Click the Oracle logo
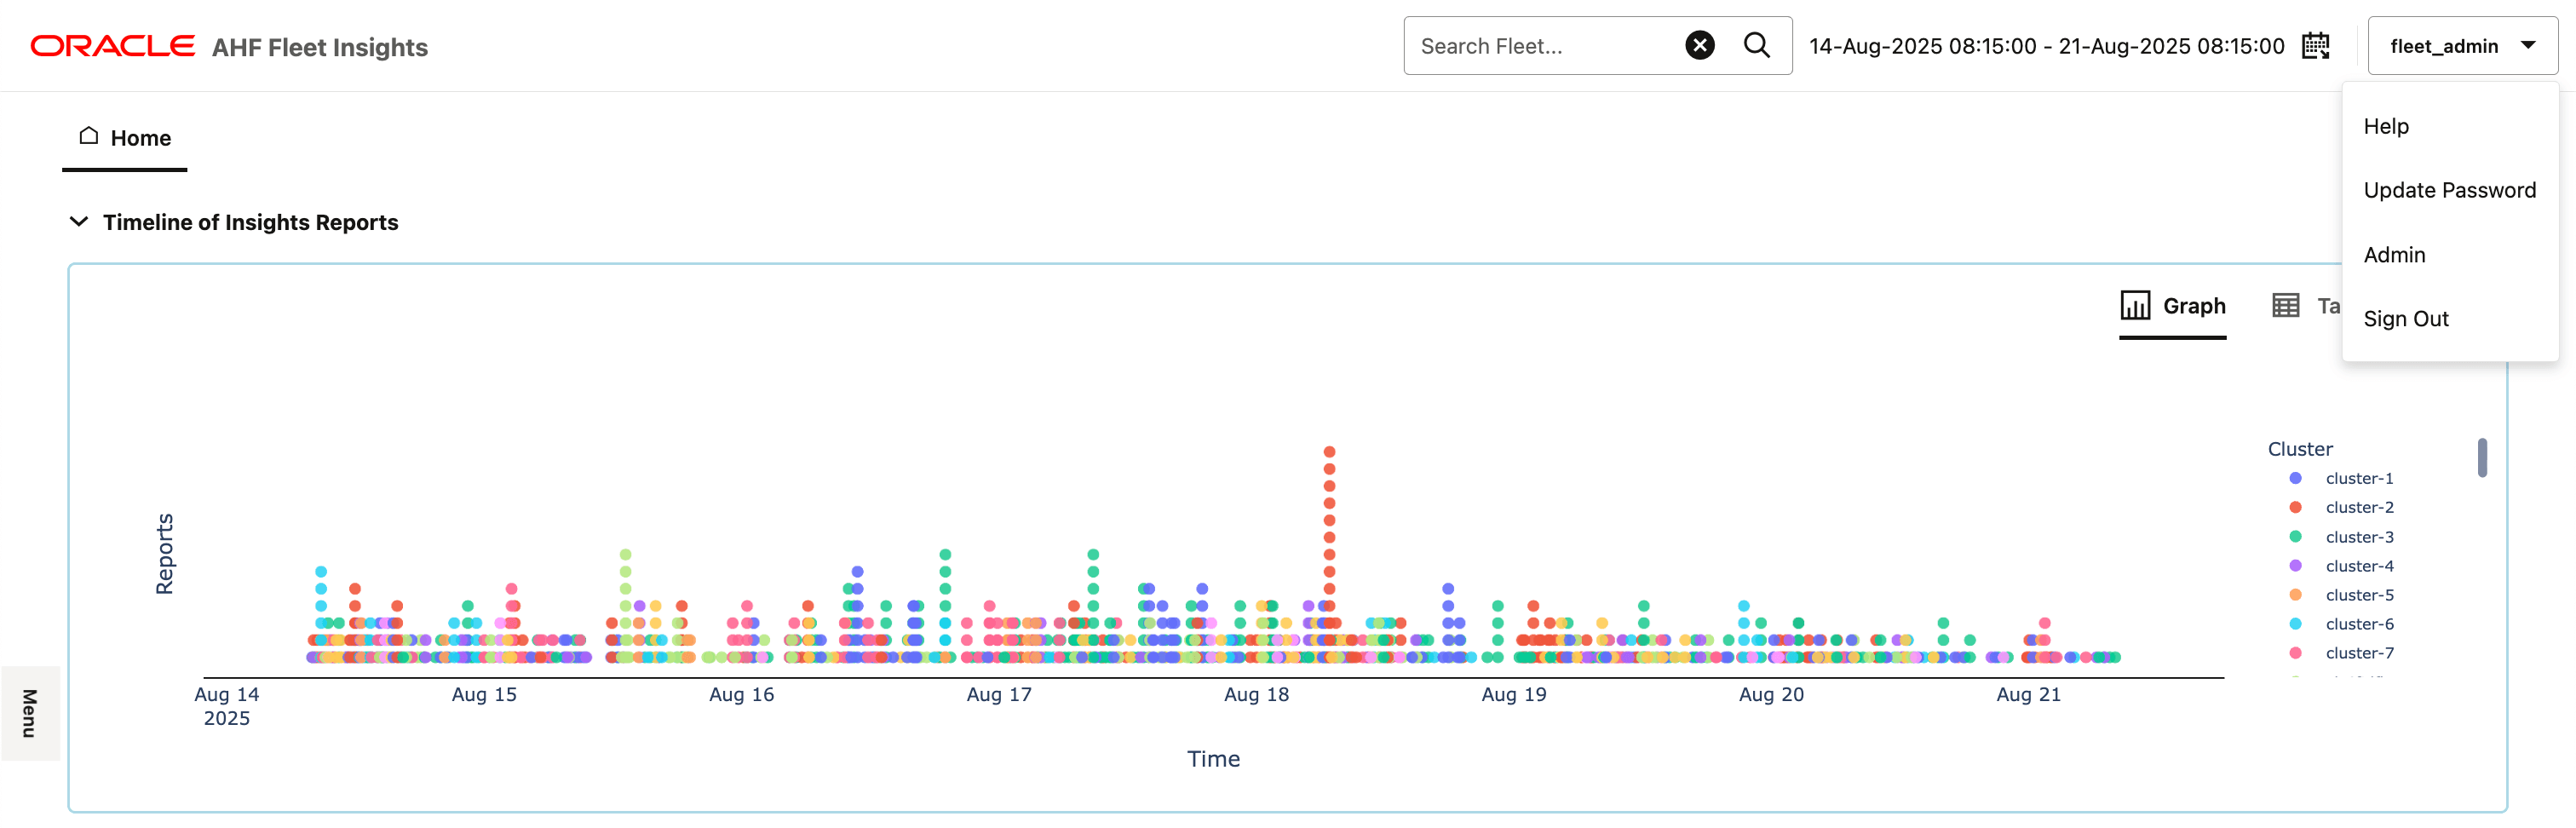 point(112,46)
